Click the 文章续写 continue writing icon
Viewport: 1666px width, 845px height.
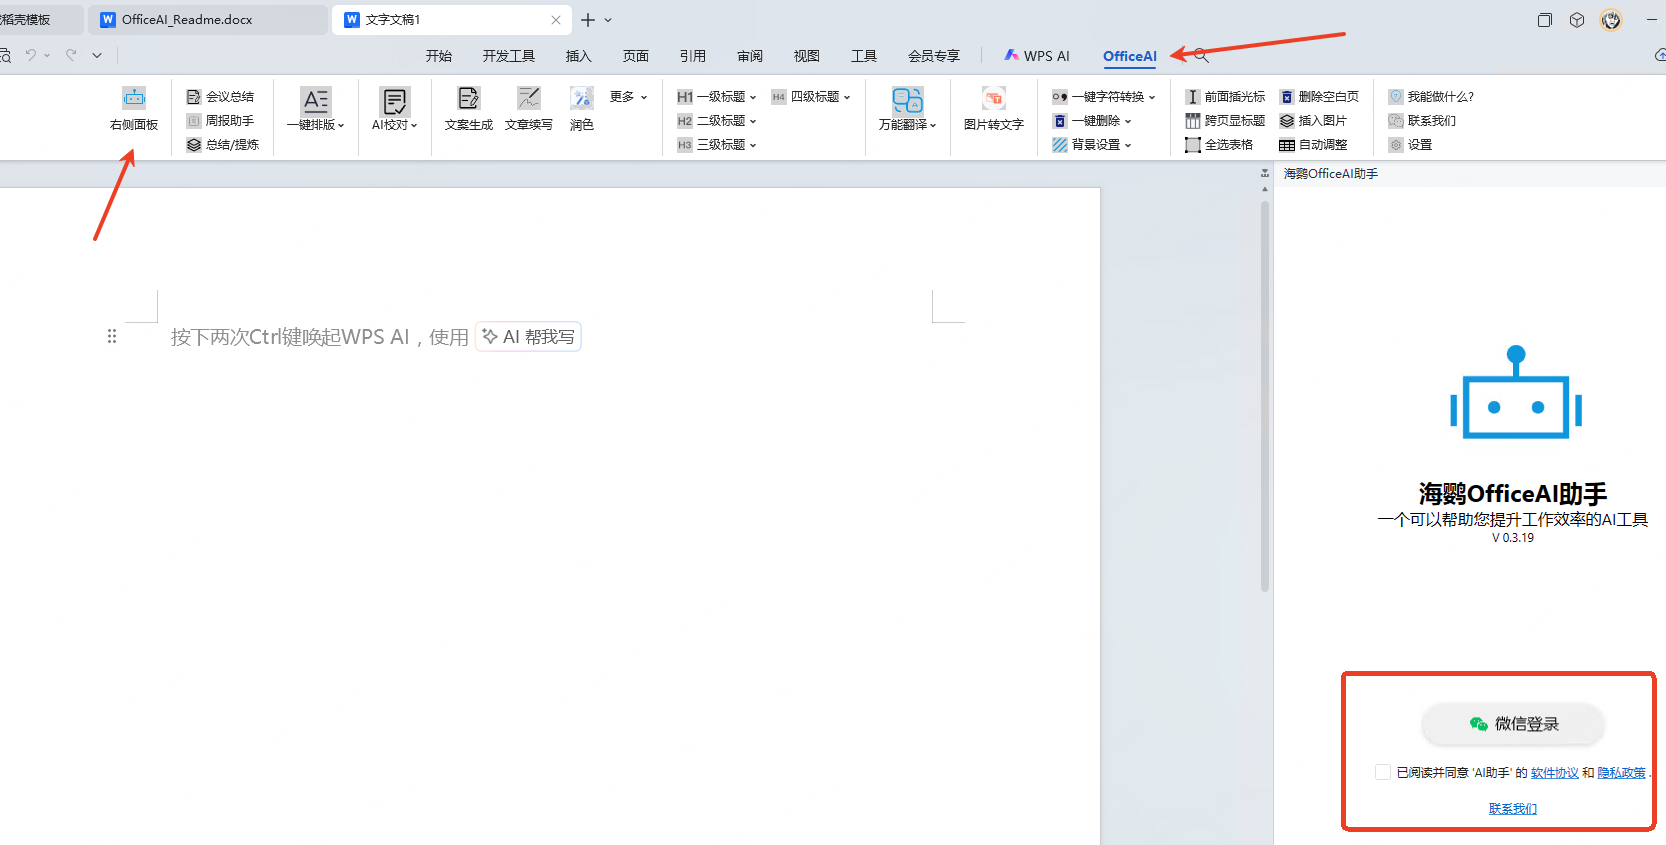click(529, 109)
